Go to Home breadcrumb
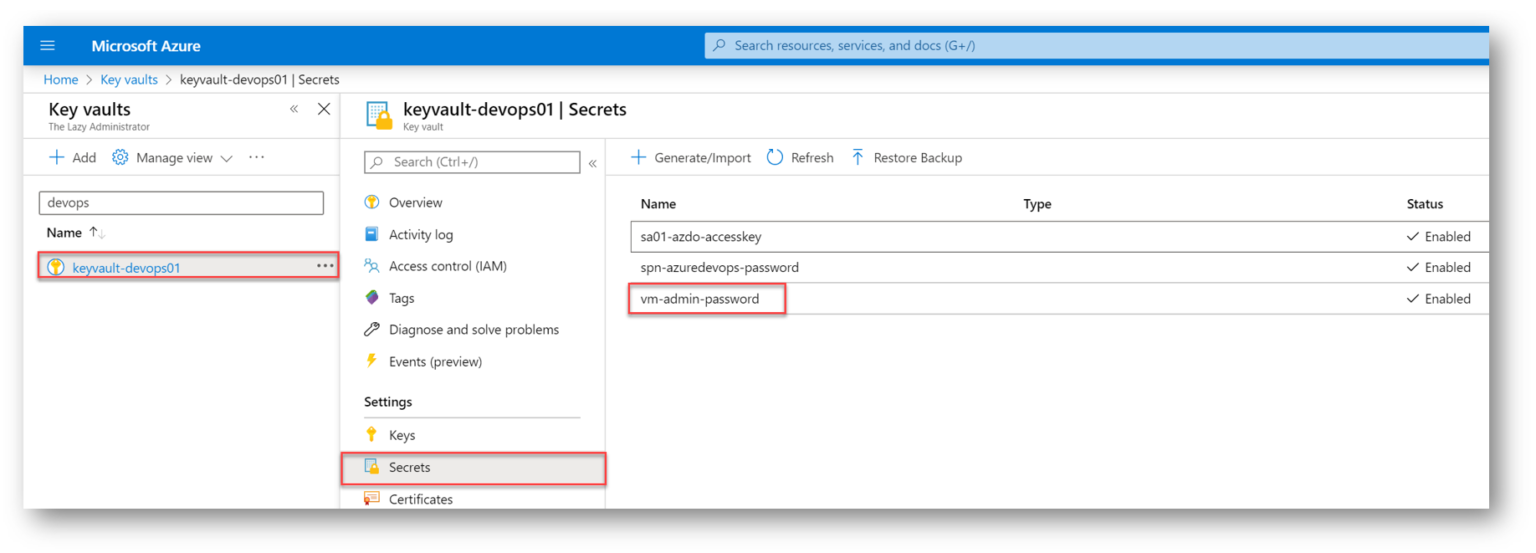This screenshot has width=1536, height=553. pyautogui.click(x=61, y=80)
